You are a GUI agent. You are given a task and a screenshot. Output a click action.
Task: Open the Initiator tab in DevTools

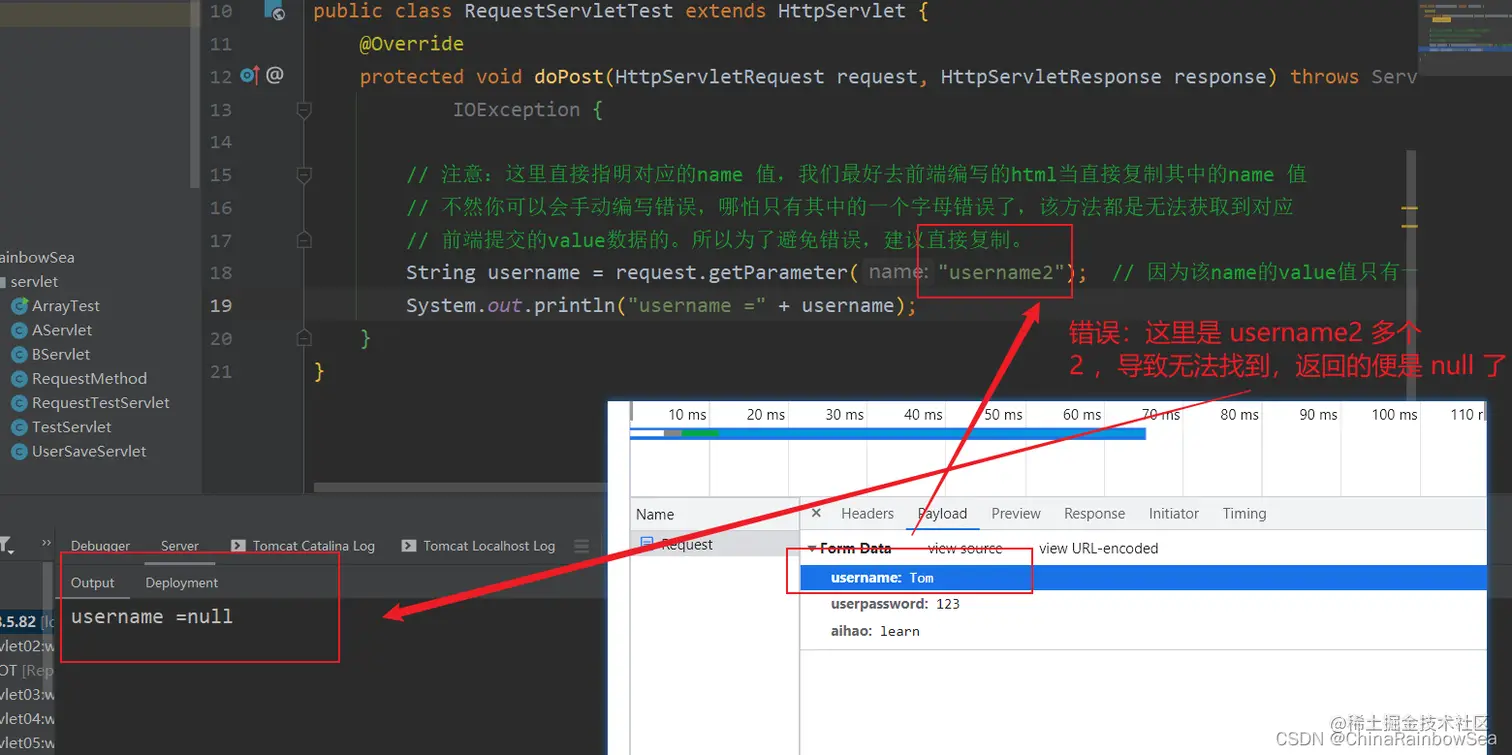point(1173,513)
